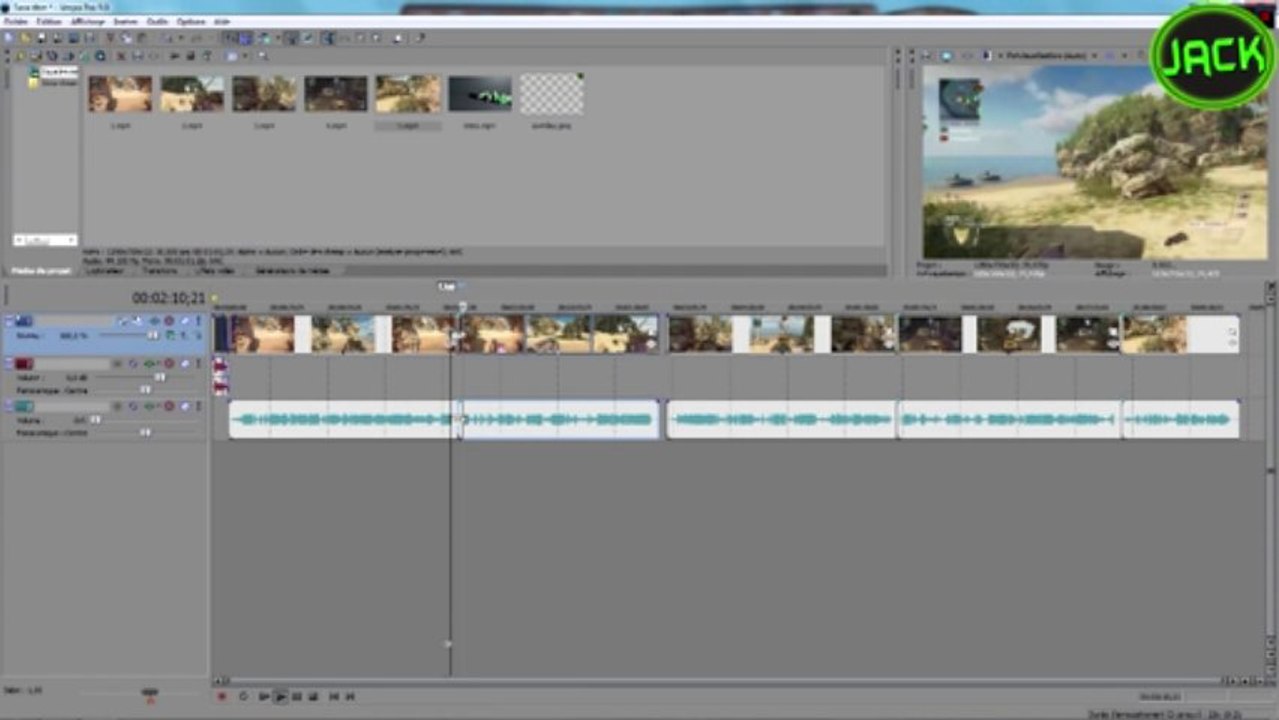Toggle Auto Ripple in the toolbar

tap(265, 37)
